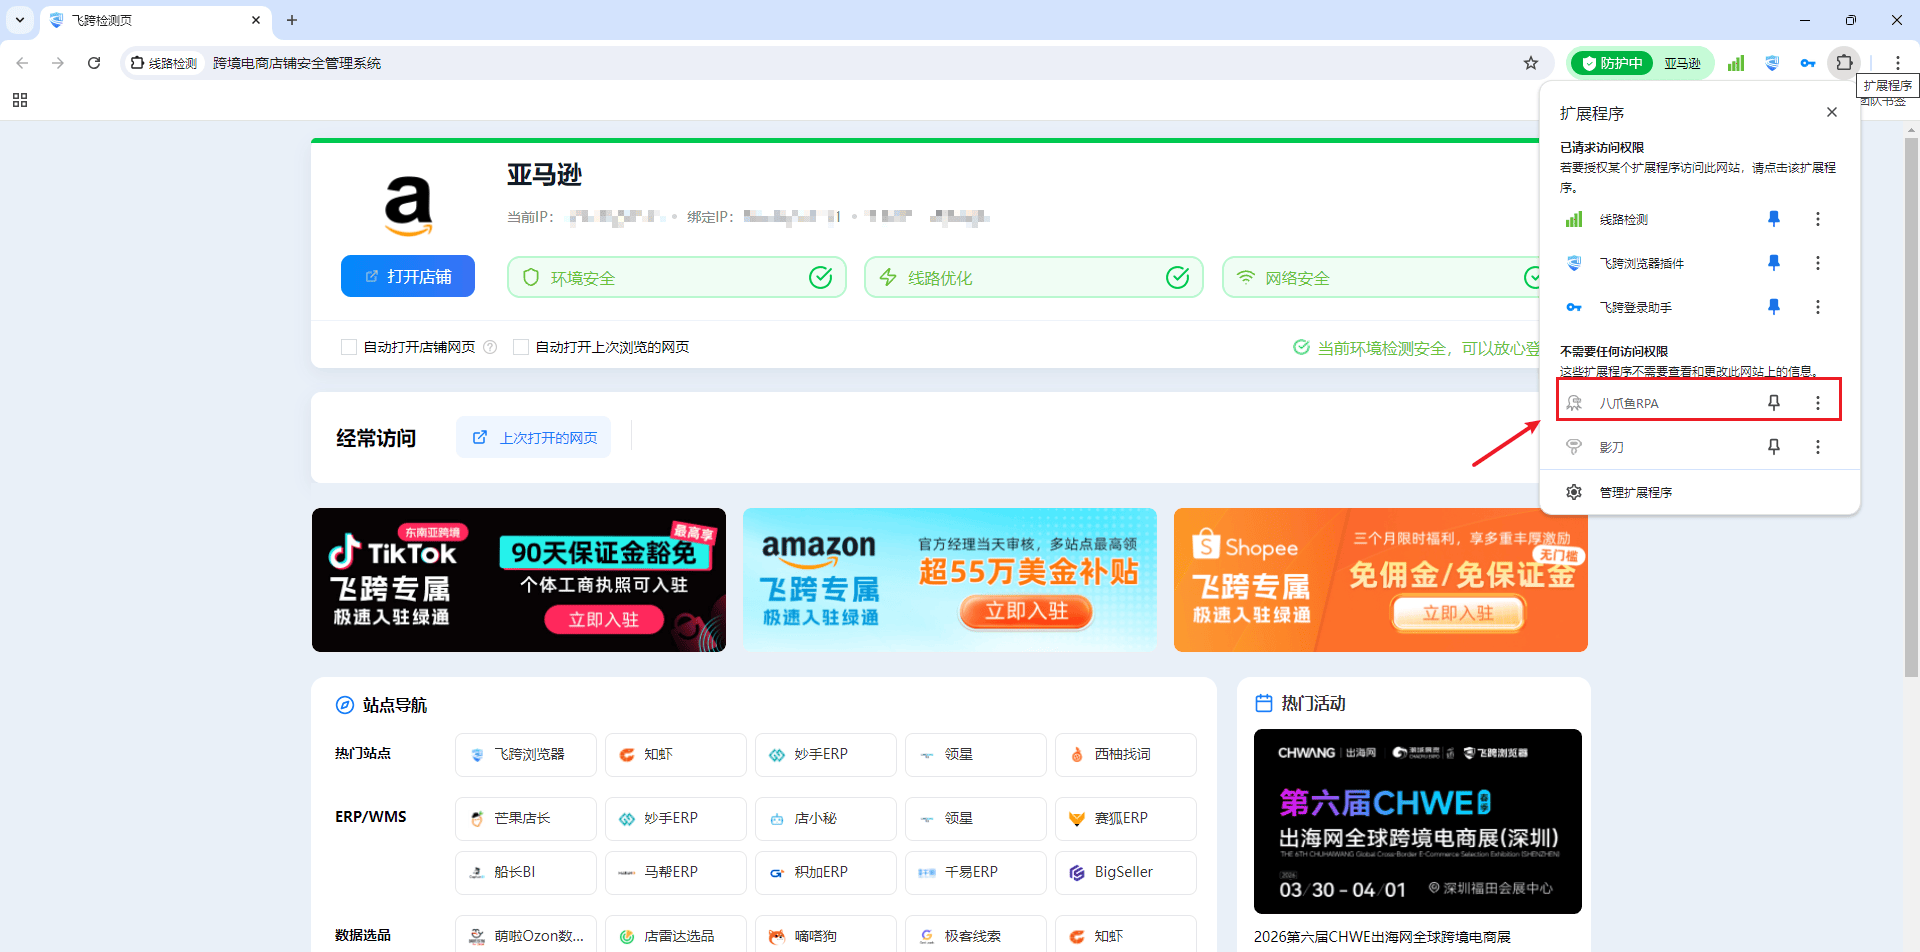This screenshot has width=1920, height=952.
Task: Click the green signal bars toolbar icon
Action: [1736, 63]
